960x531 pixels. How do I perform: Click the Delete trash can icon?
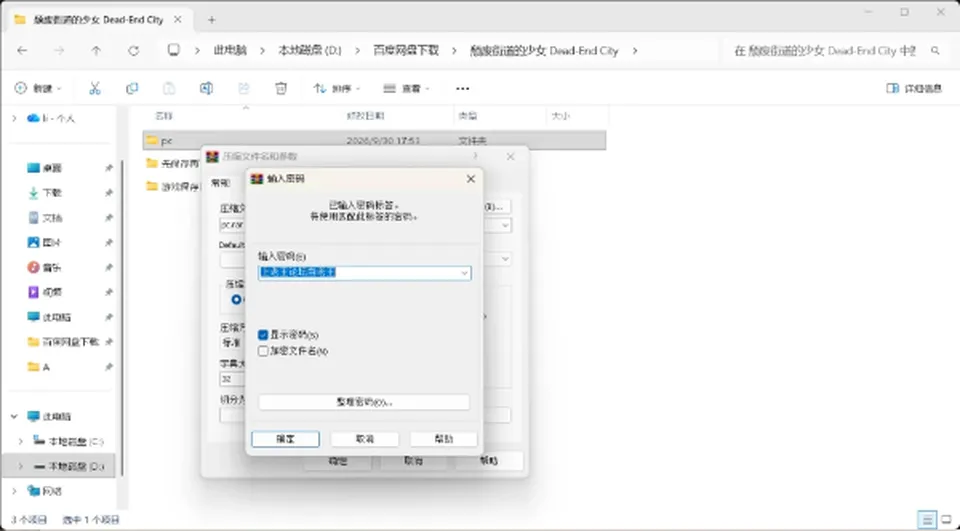(281, 88)
